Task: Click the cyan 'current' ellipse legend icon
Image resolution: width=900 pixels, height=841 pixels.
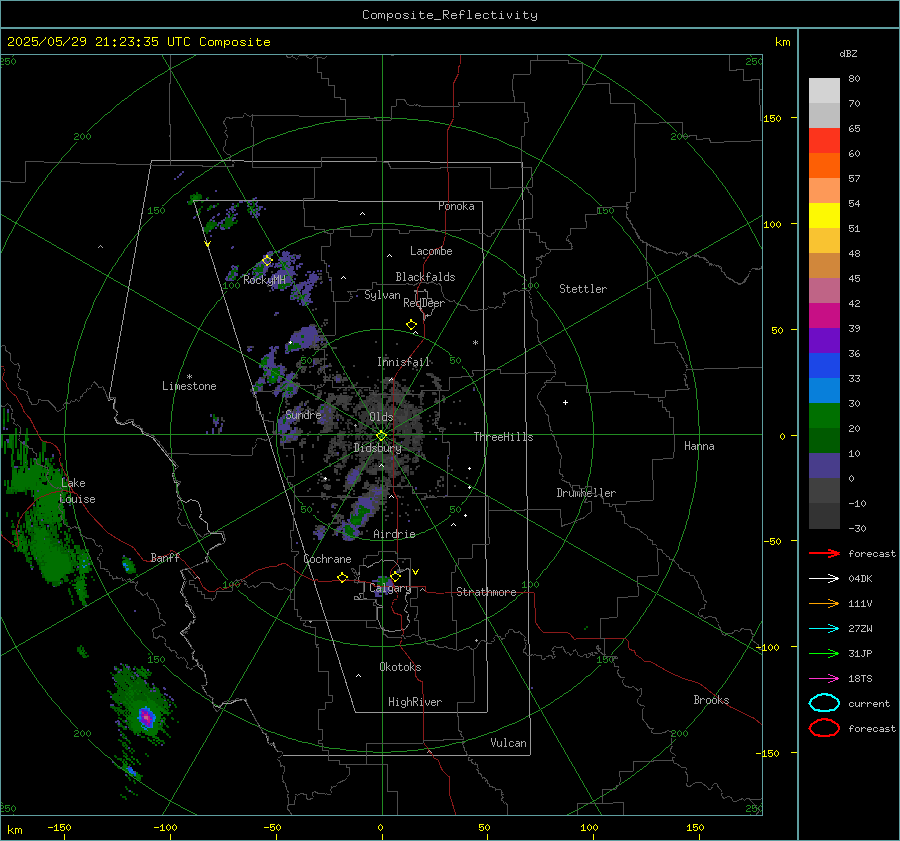Action: pyautogui.click(x=824, y=703)
